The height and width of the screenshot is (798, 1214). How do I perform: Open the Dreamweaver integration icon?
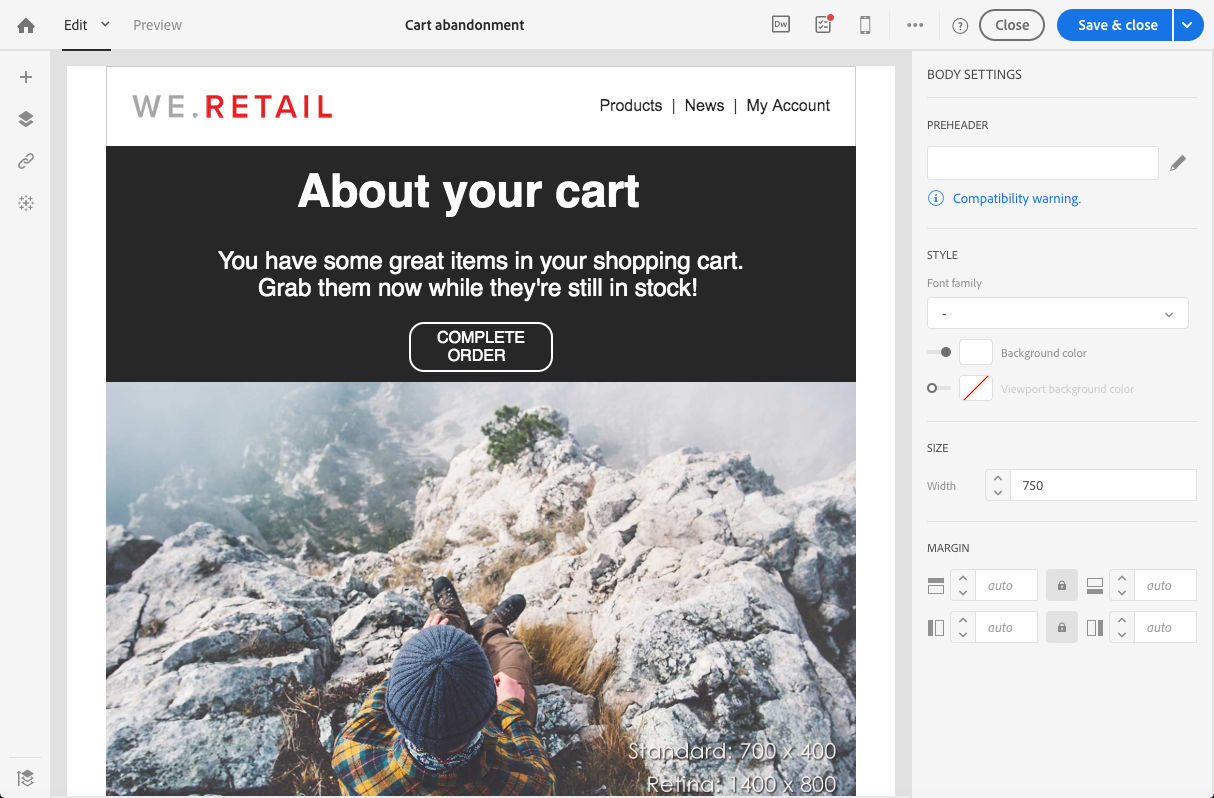click(x=780, y=25)
